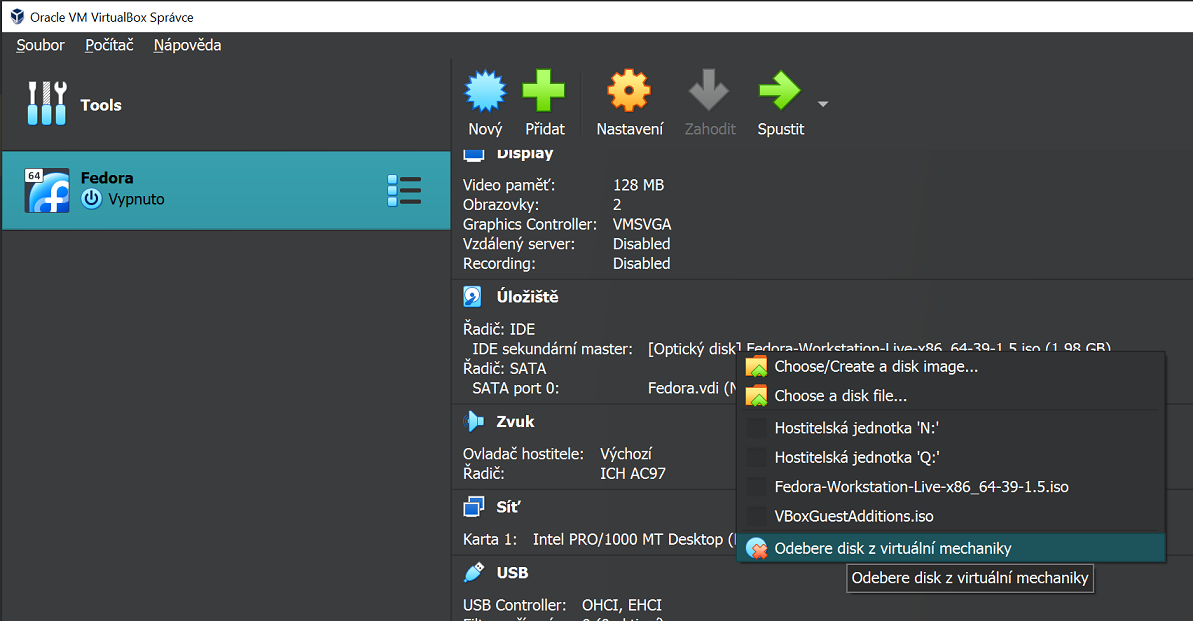Click the Úložiště disk icon

coord(472,297)
